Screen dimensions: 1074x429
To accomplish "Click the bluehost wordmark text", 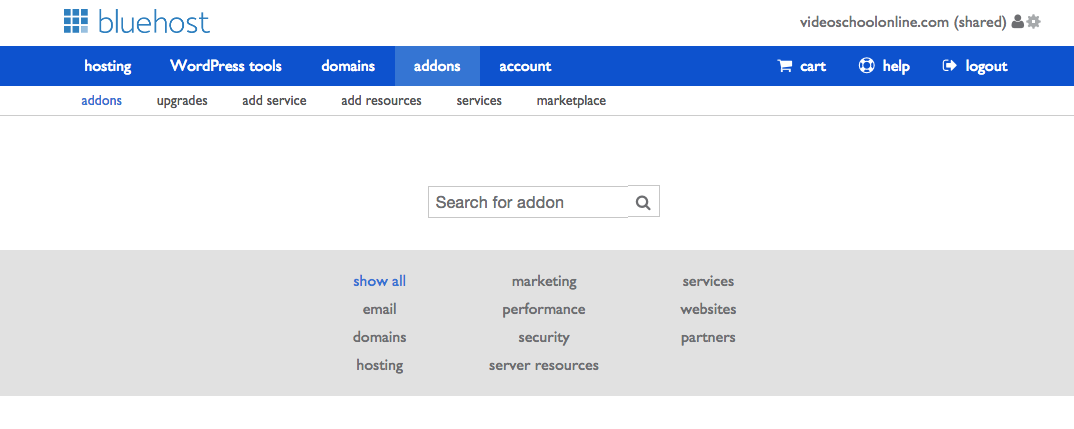I will [154, 21].
